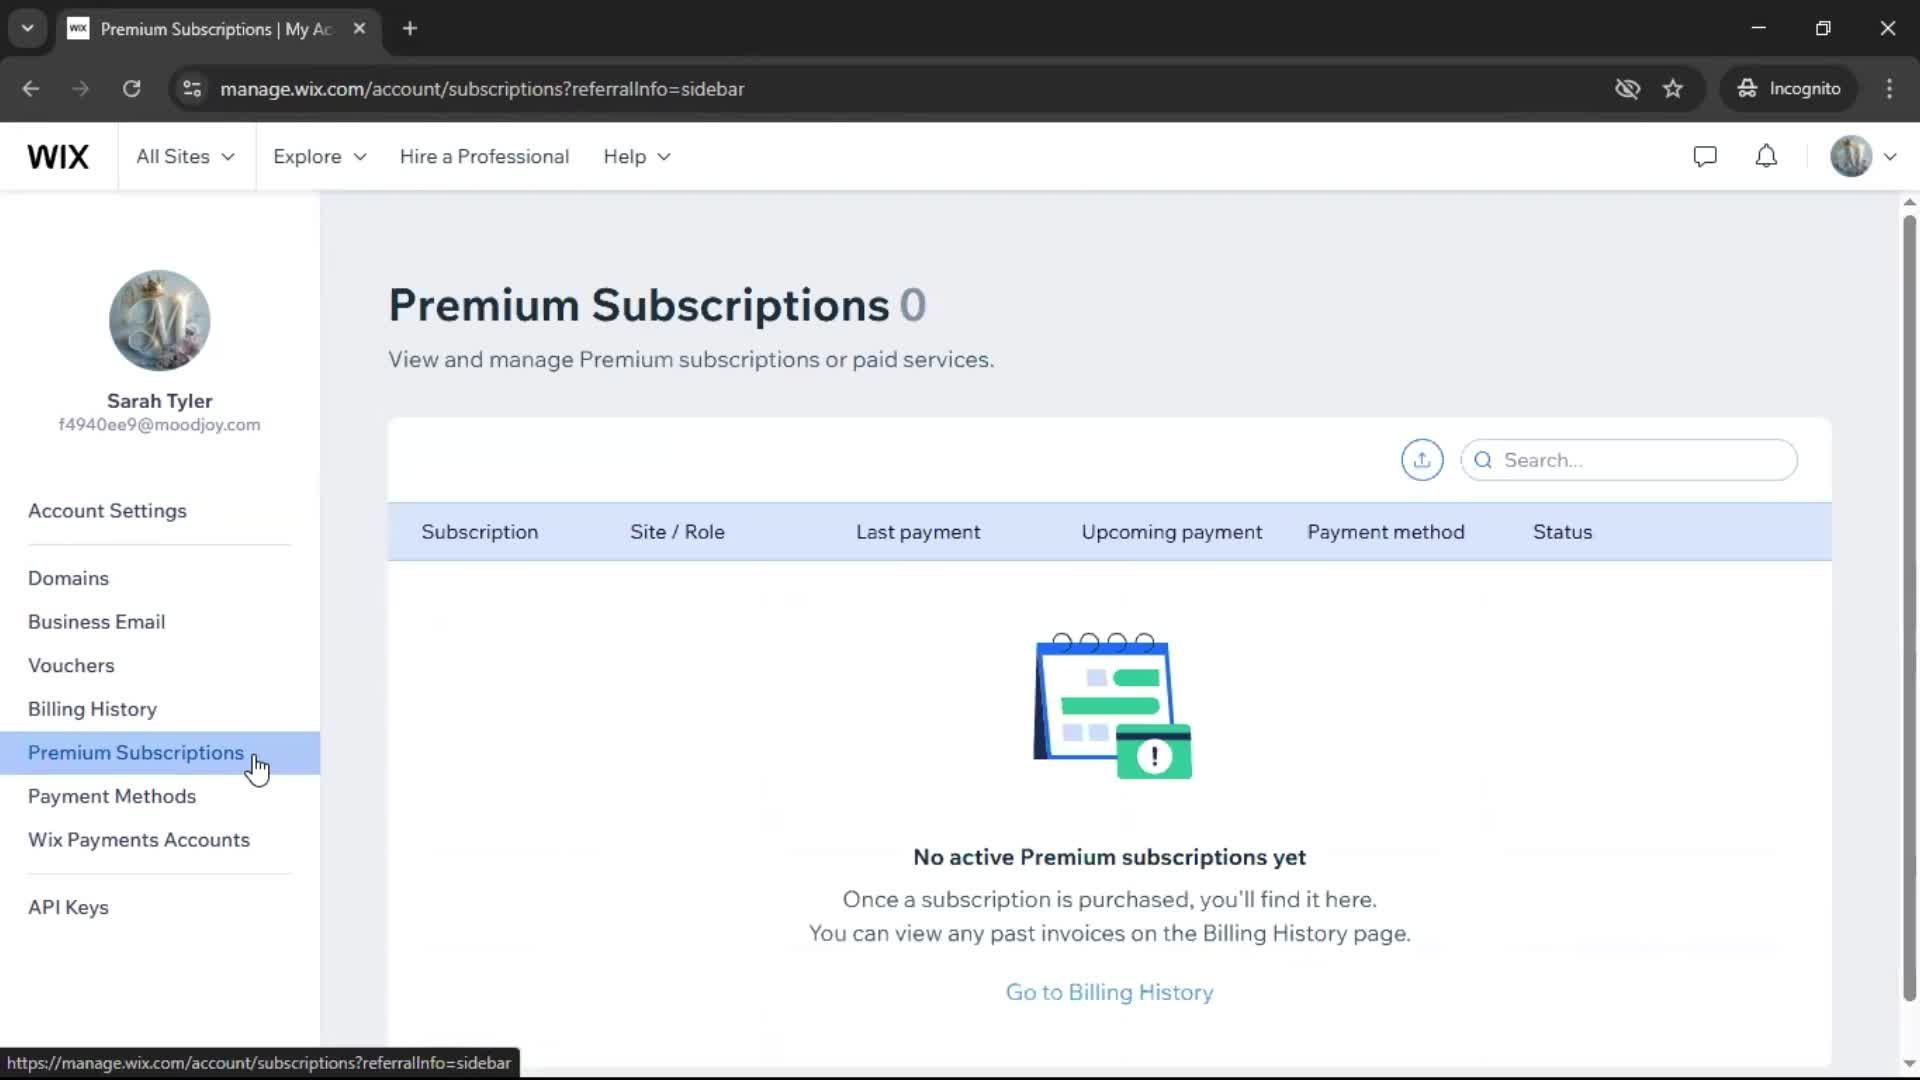Click the email f4940ee9@moodjoy.com
The width and height of the screenshot is (1920, 1080).
tap(159, 425)
